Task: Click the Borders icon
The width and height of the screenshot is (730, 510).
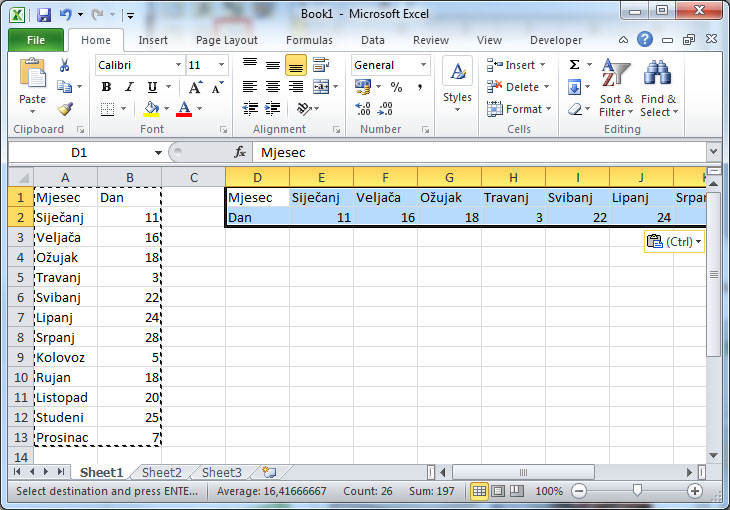Action: [x=108, y=109]
